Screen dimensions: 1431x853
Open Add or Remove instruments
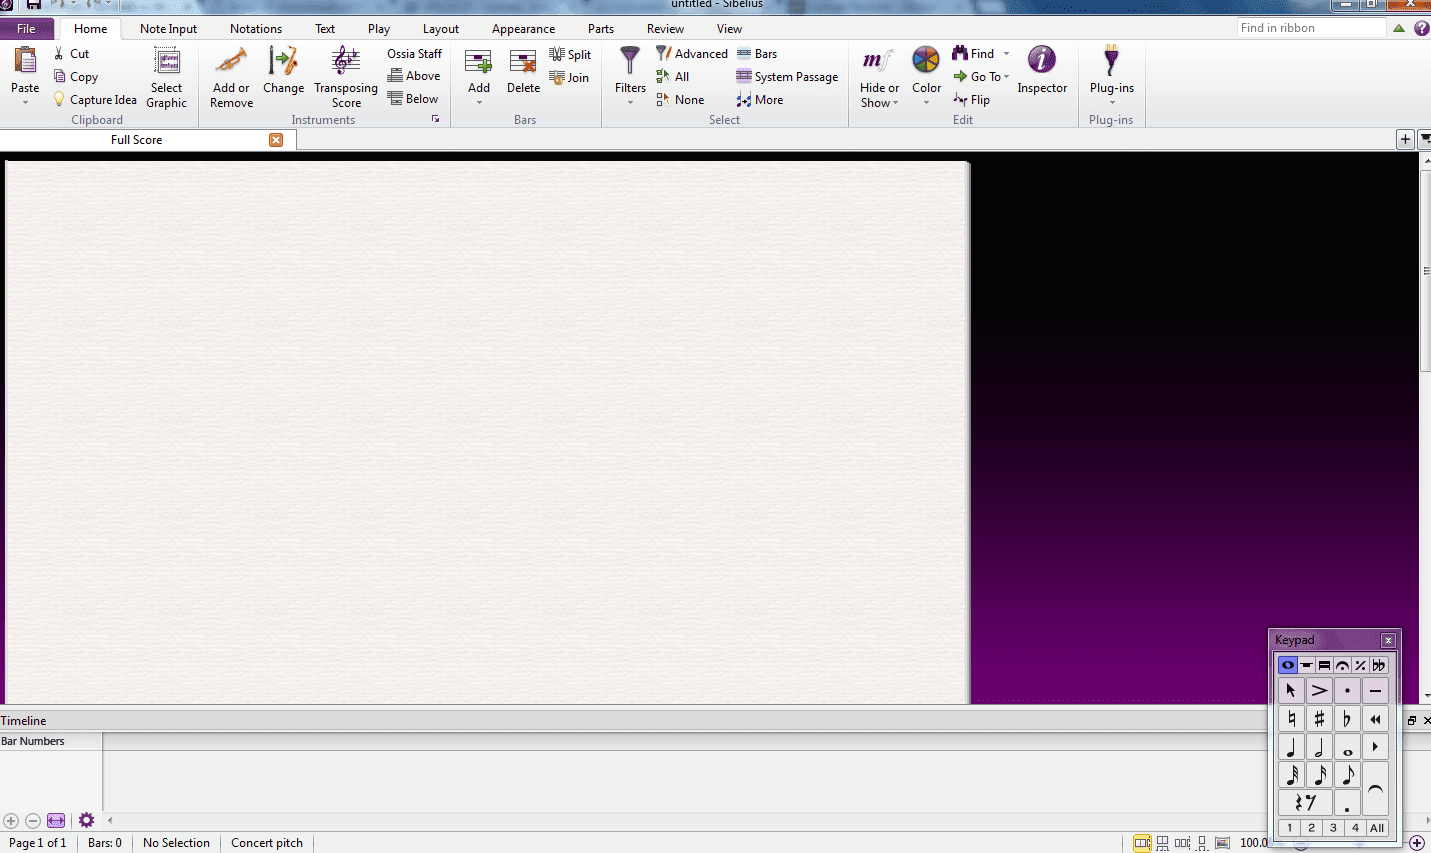click(231, 77)
